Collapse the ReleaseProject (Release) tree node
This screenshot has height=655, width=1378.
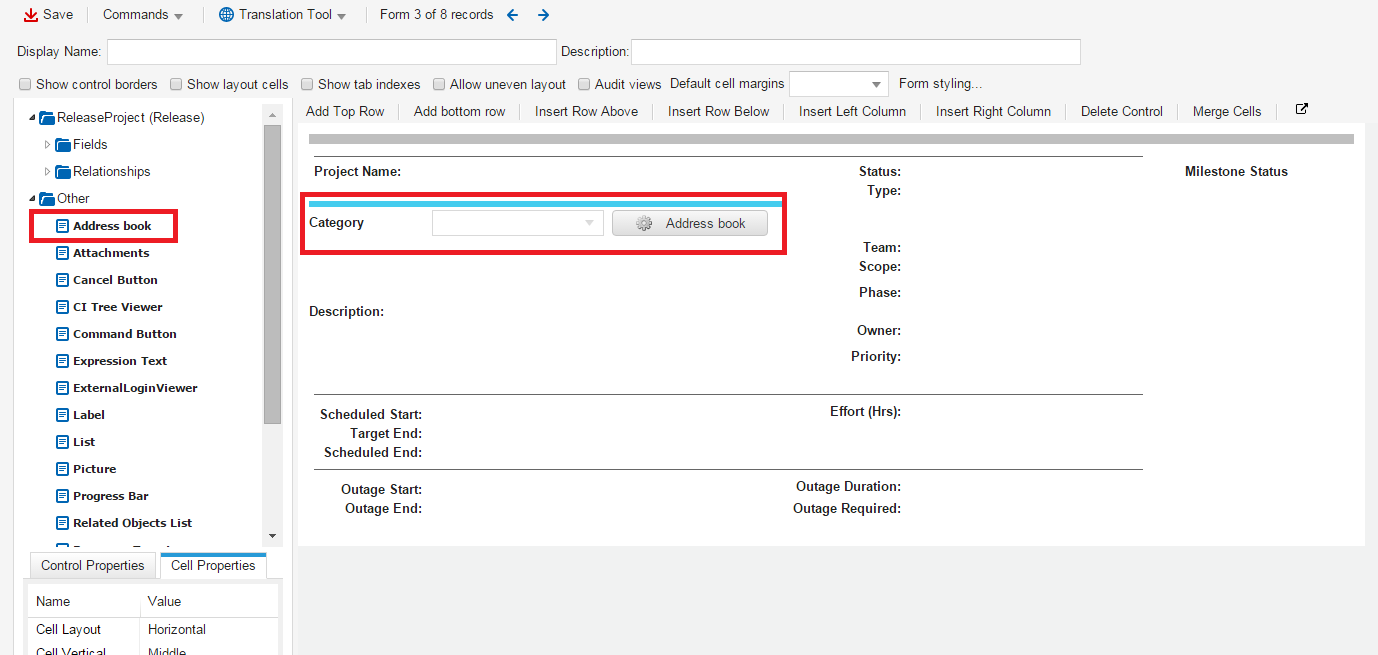(34, 117)
